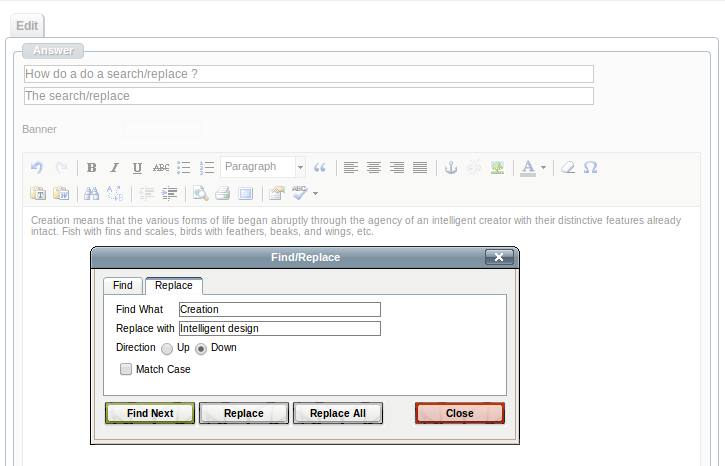Image resolution: width=725 pixels, height=466 pixels.
Task: Insert special character using the Omega icon
Action: pyautogui.click(x=590, y=168)
